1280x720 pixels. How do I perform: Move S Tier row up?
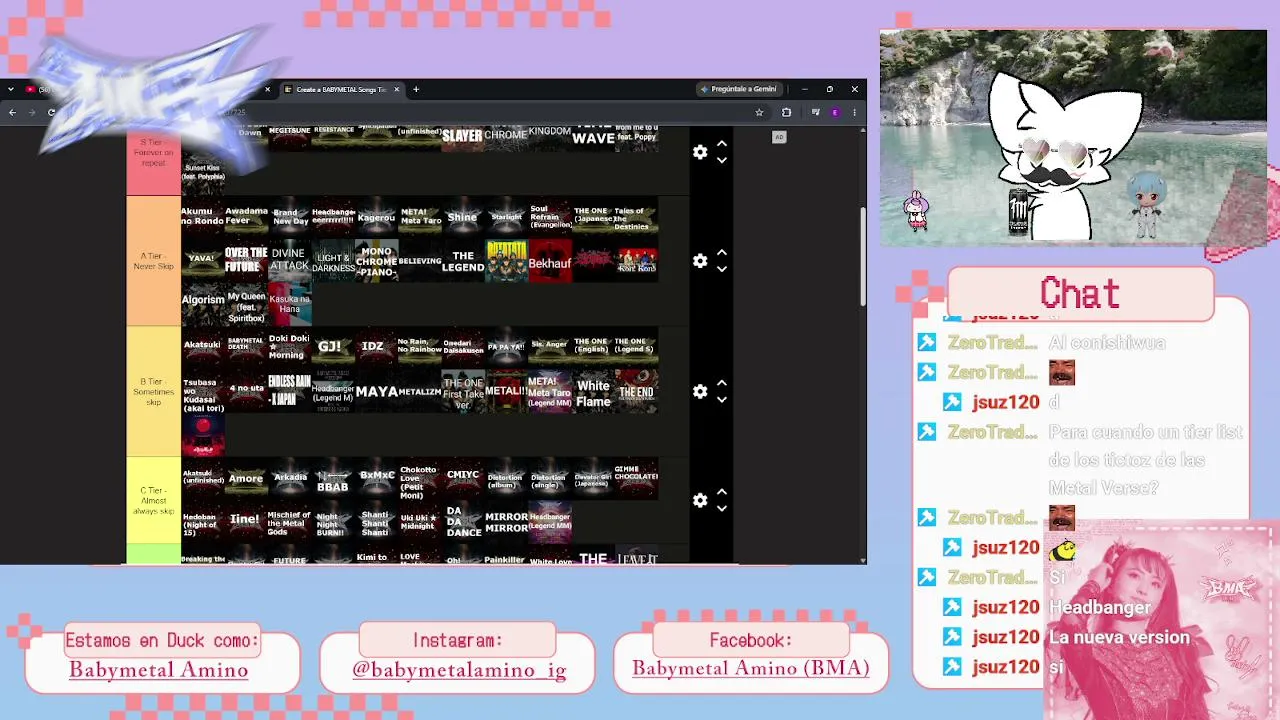722,144
